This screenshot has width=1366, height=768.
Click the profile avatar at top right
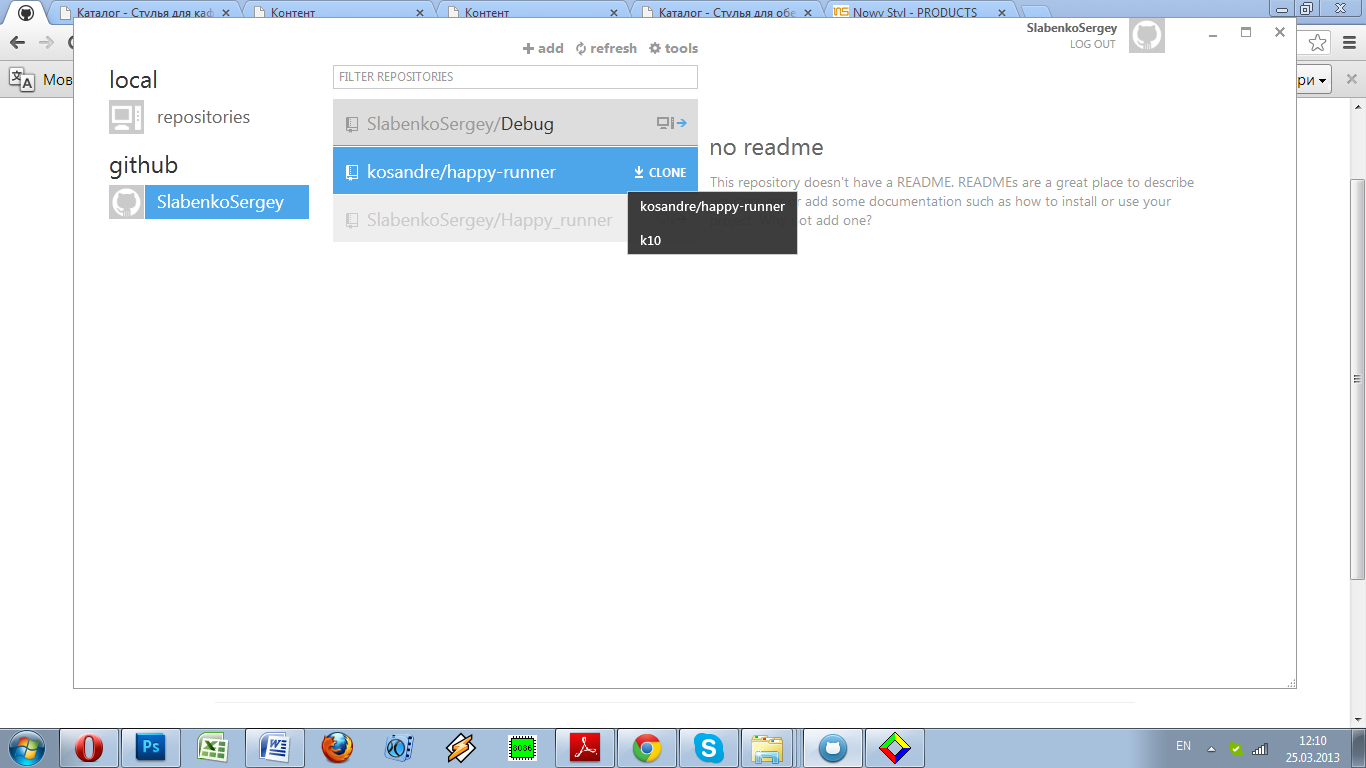(x=1147, y=36)
